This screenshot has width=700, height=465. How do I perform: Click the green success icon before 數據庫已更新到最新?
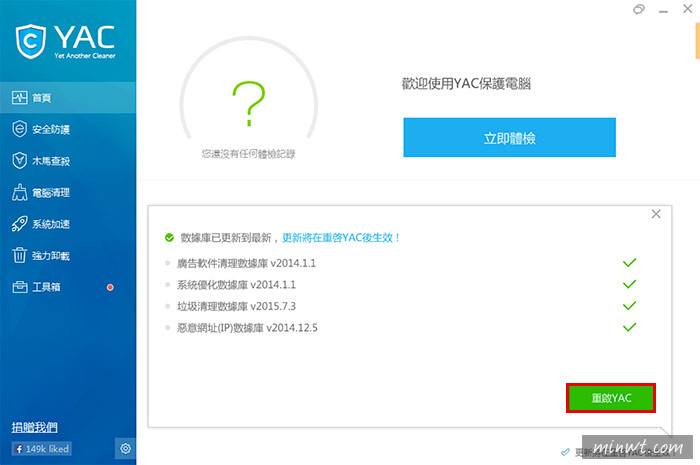(169, 237)
